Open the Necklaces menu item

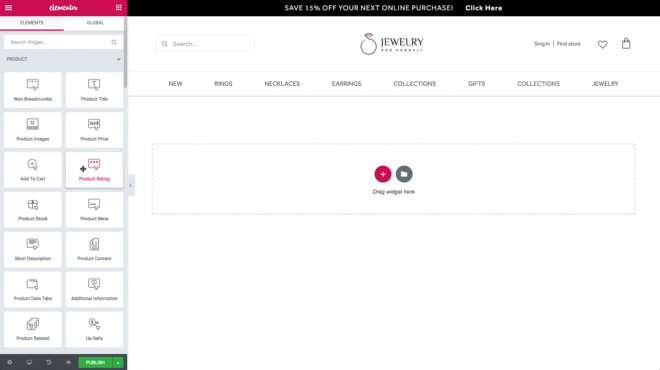(282, 84)
